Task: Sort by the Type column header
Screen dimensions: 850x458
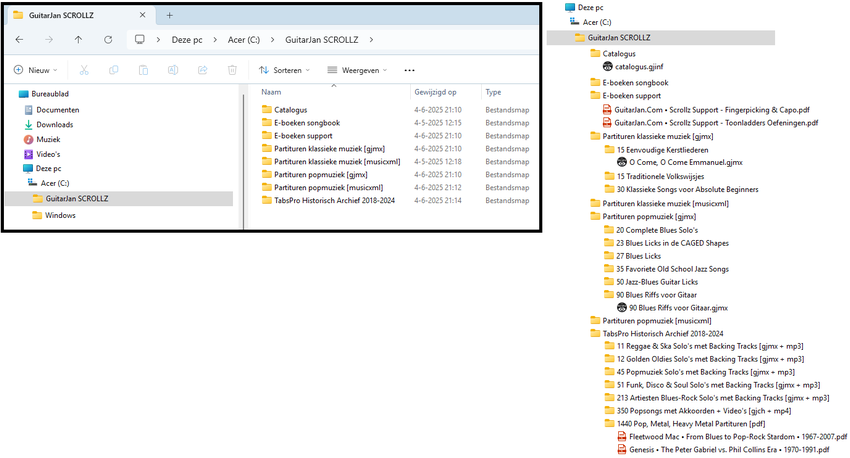Action: click(493, 92)
